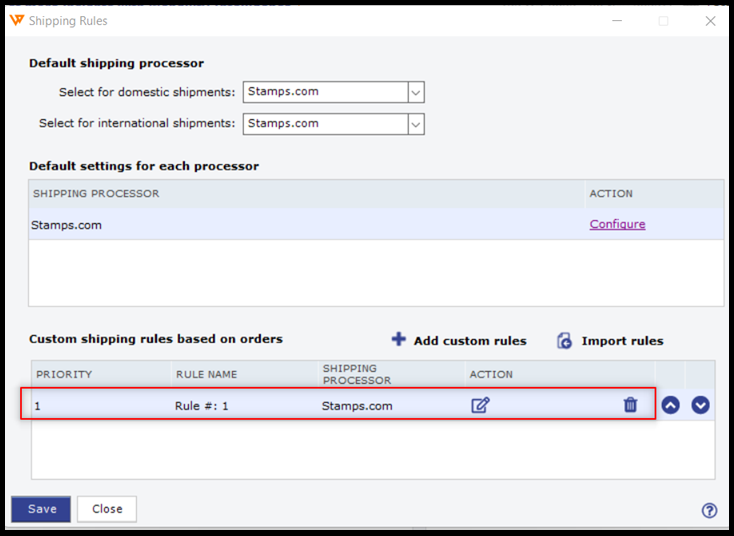Click the edit icon for Rule #: 1
The width and height of the screenshot is (734, 536).
point(480,405)
